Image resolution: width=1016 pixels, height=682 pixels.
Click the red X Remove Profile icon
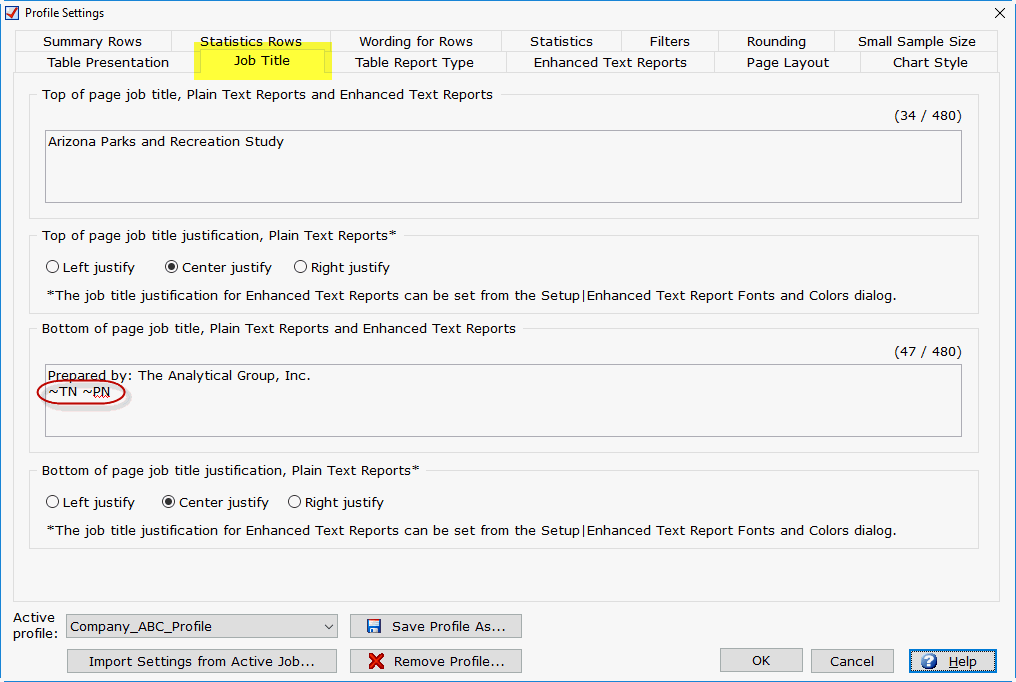376,661
